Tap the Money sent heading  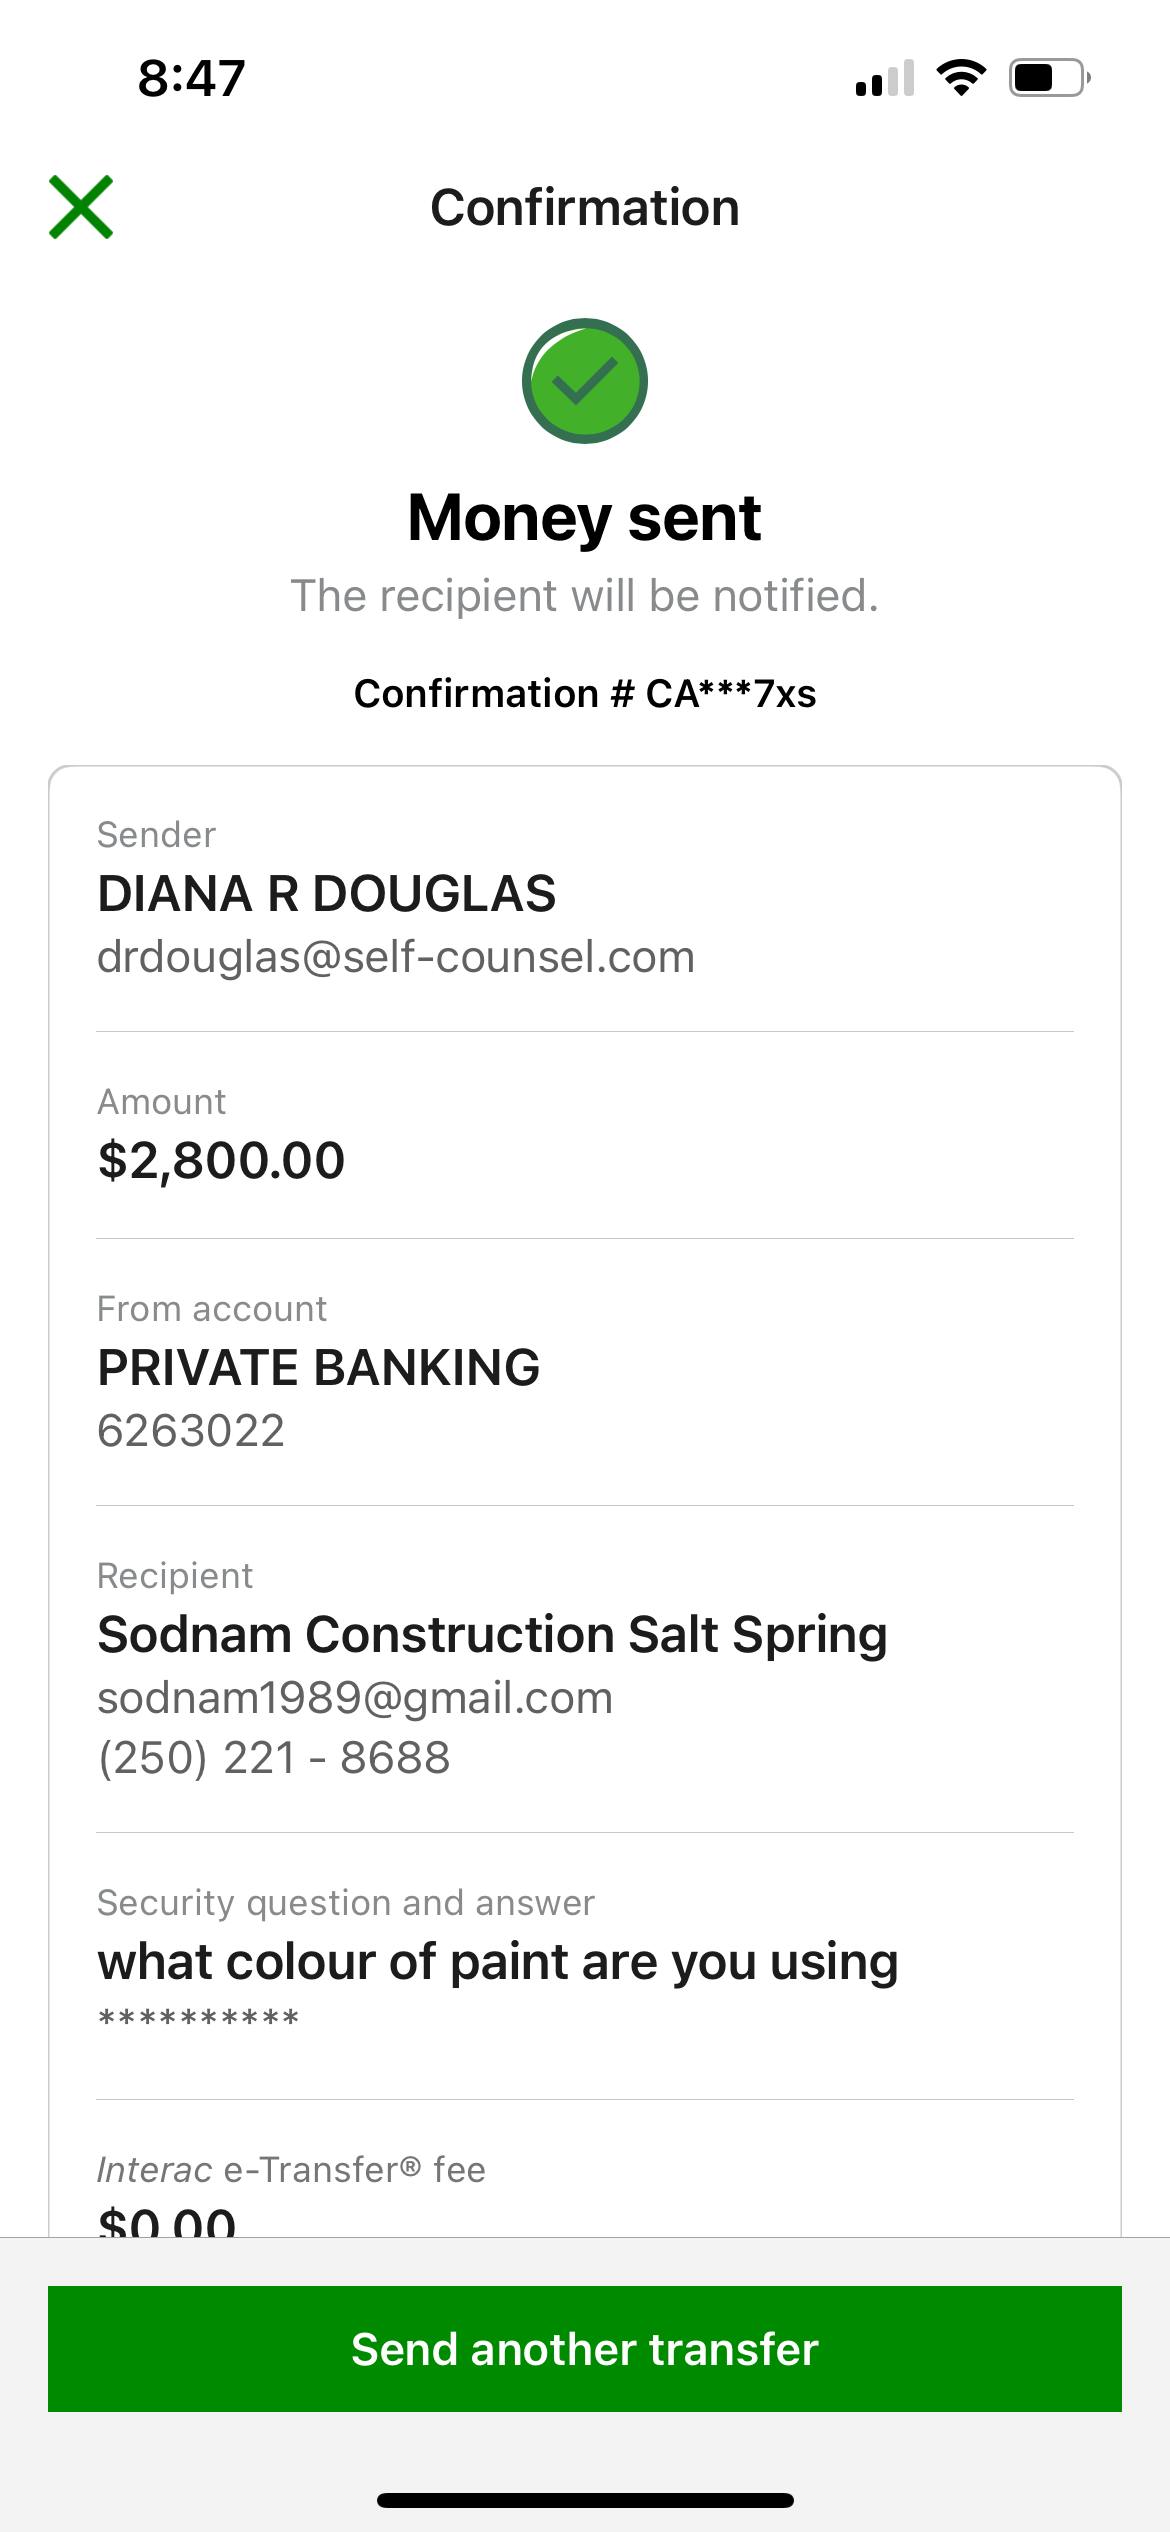pos(585,518)
